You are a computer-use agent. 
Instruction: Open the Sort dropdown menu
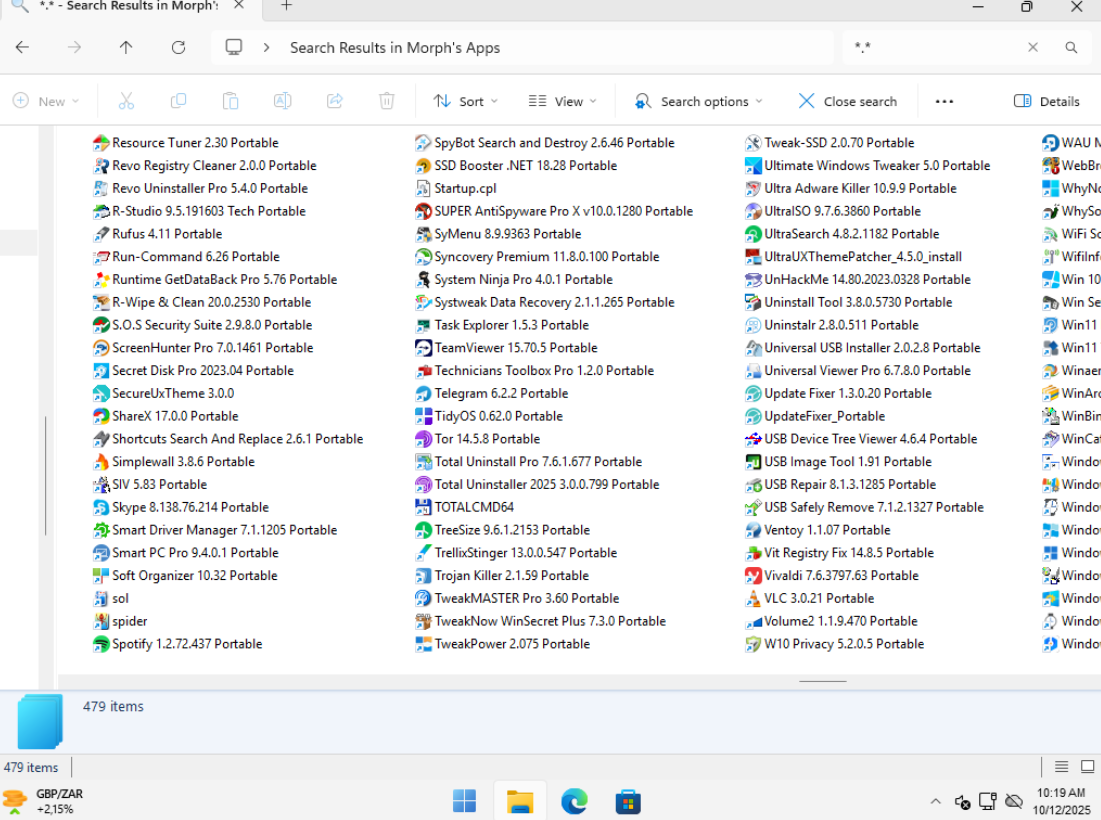466,101
